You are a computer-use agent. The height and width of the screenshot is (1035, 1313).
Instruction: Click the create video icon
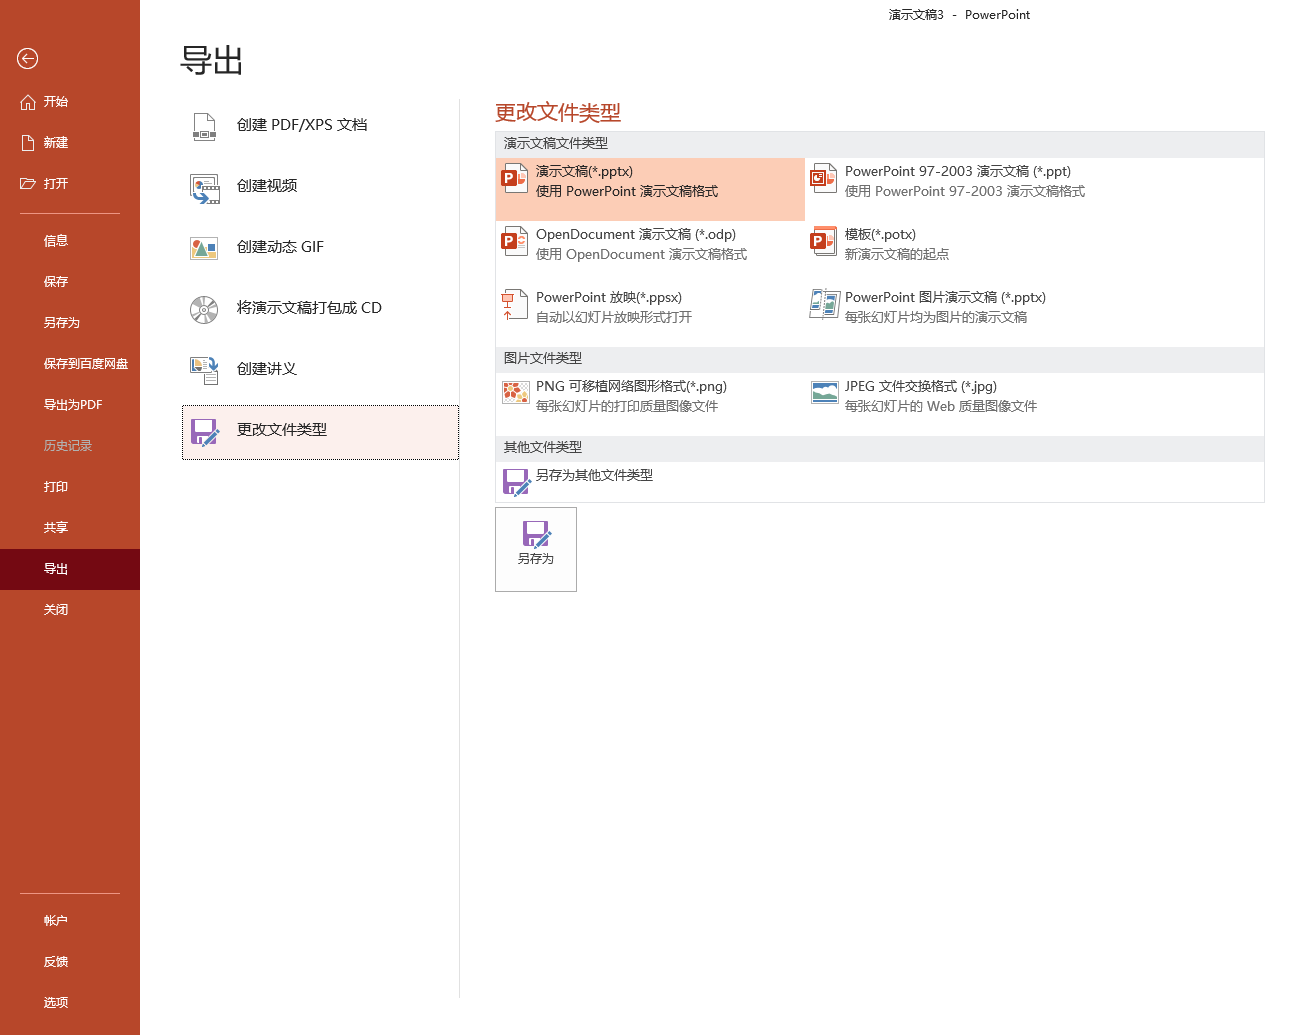click(204, 187)
